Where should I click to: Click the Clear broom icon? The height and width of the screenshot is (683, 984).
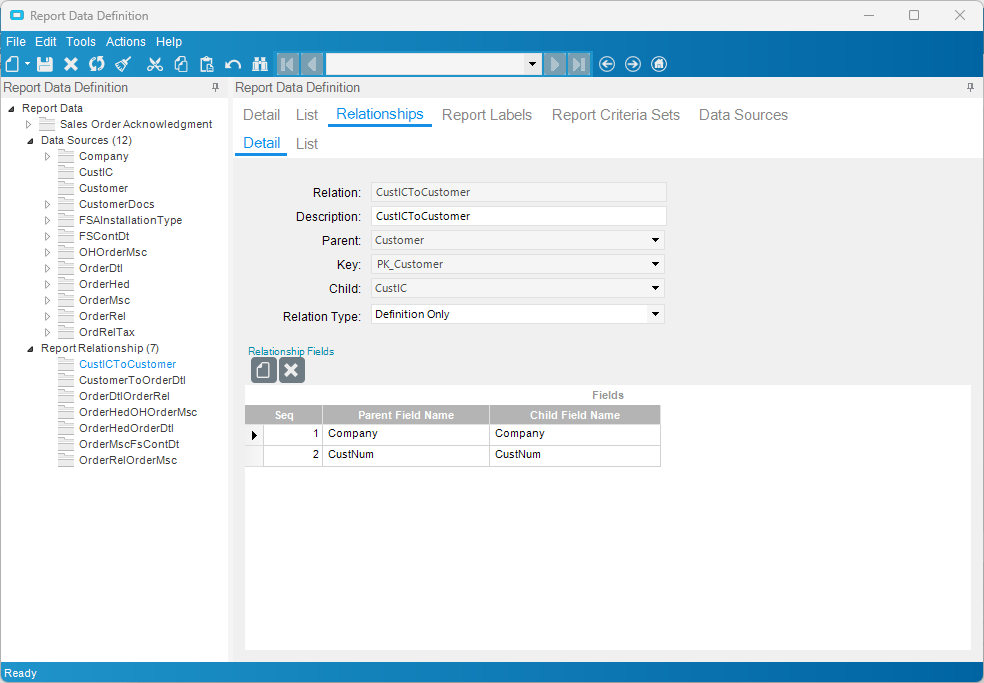click(124, 64)
